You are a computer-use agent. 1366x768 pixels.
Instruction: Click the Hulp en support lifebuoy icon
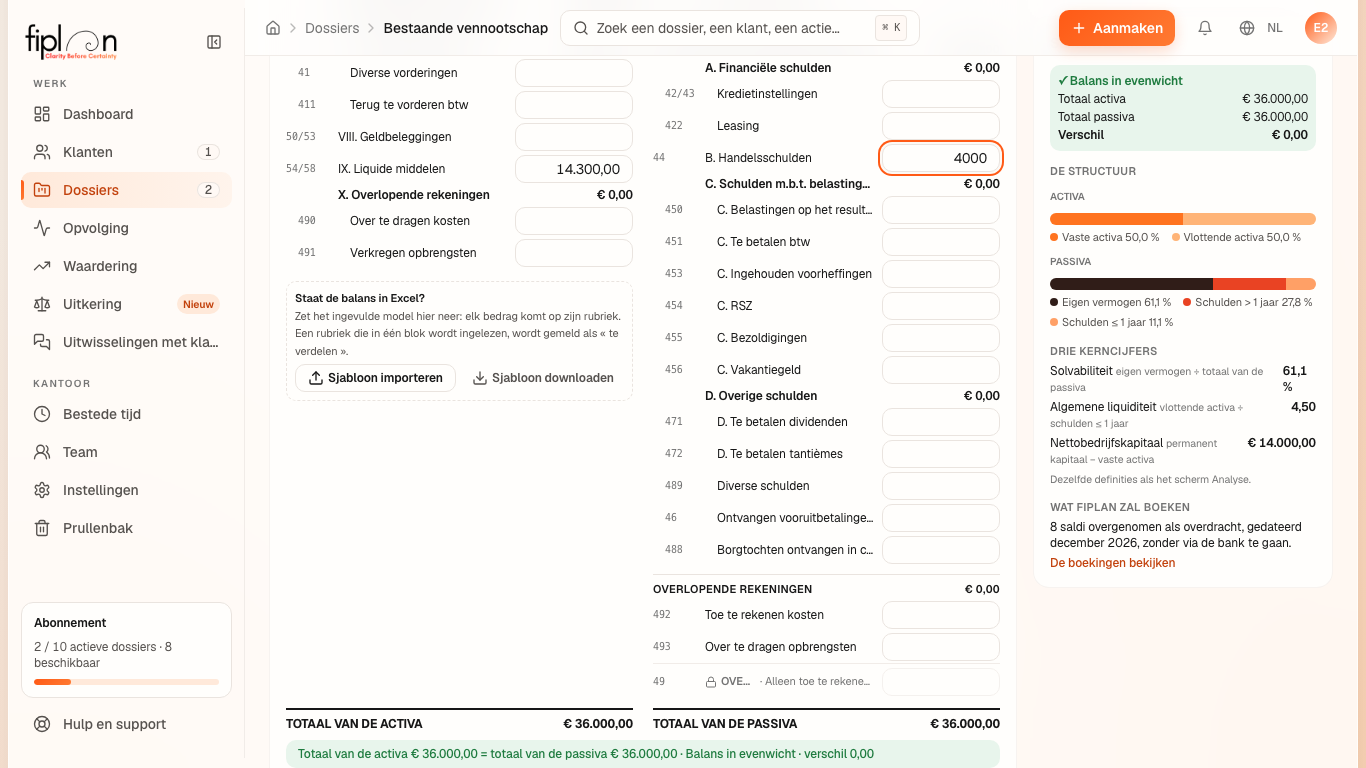42,724
